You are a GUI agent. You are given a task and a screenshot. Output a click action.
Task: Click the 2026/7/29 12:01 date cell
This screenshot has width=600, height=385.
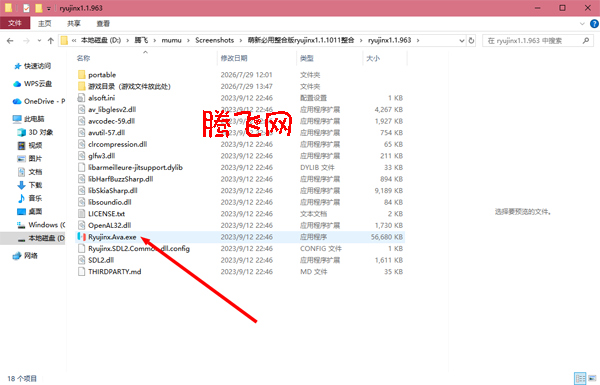point(246,75)
